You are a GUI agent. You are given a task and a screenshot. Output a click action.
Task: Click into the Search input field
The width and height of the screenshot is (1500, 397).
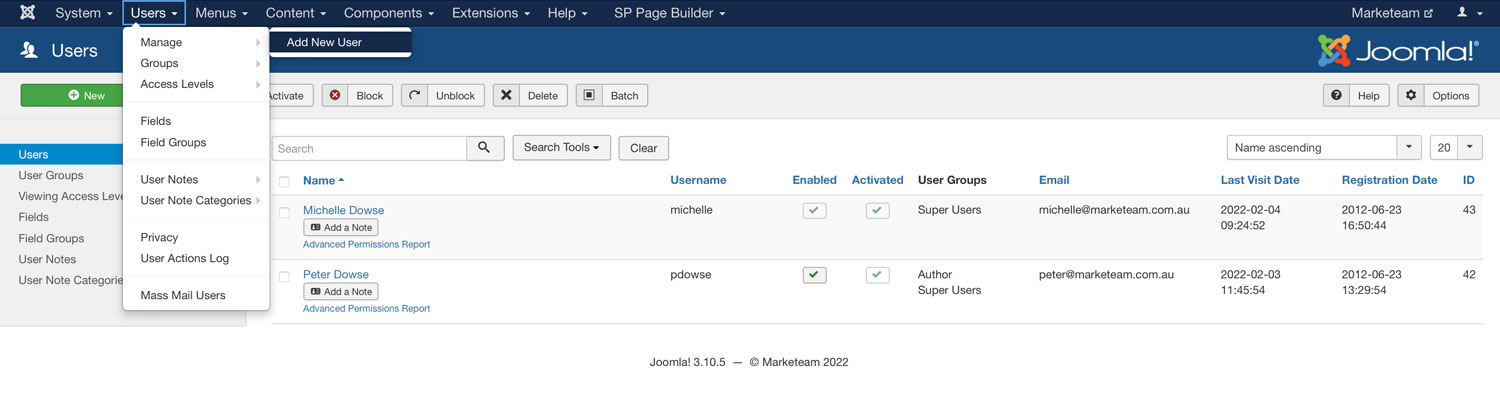pos(369,148)
